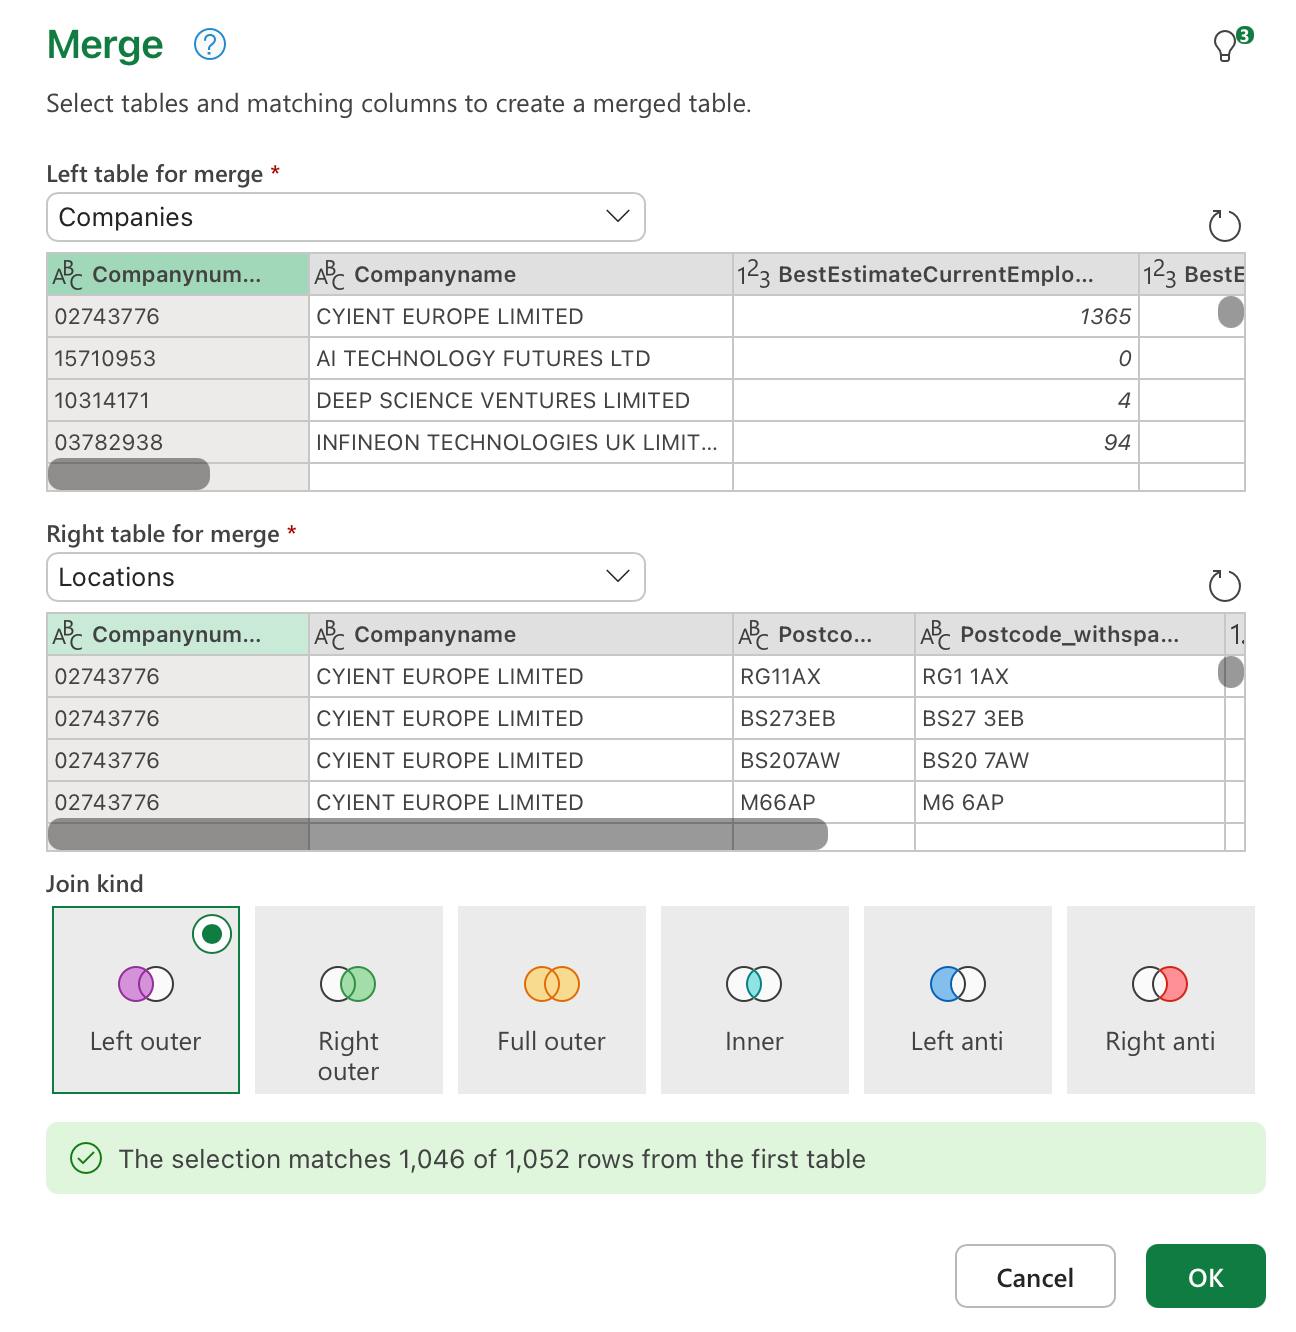Click the horizontal scrollbar of Locations preview
This screenshot has height=1332, width=1296.
(x=438, y=834)
